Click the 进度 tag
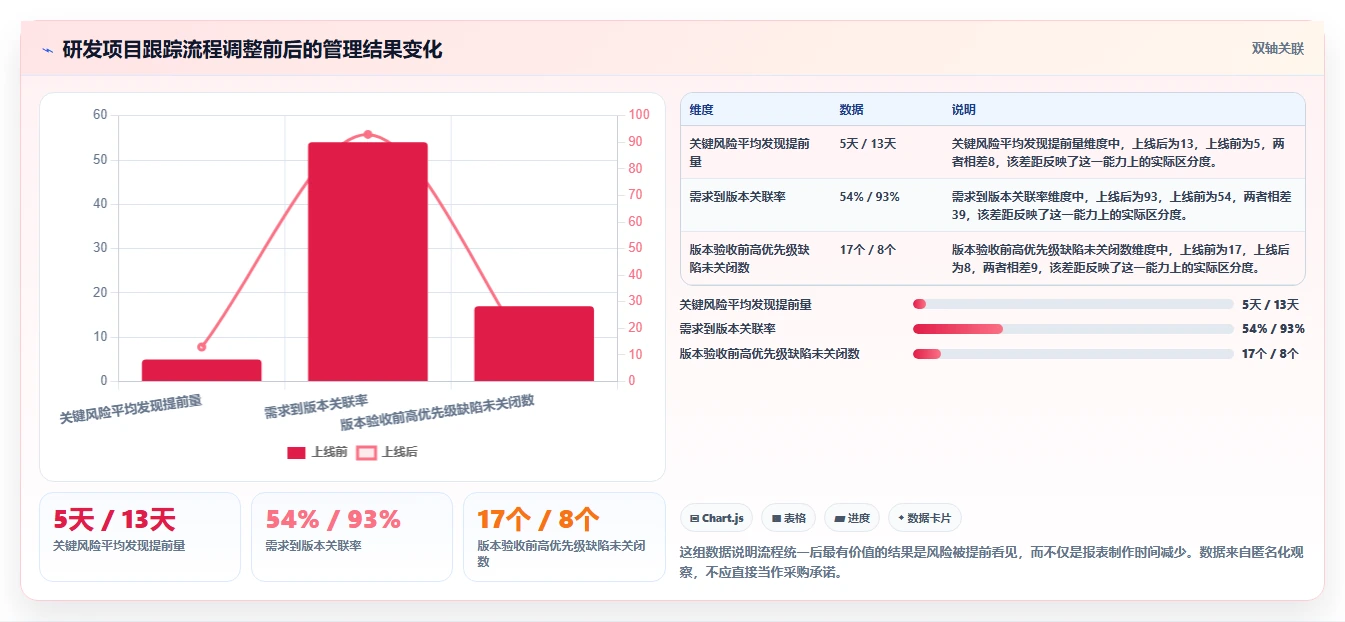1345x622 pixels. click(x=852, y=518)
